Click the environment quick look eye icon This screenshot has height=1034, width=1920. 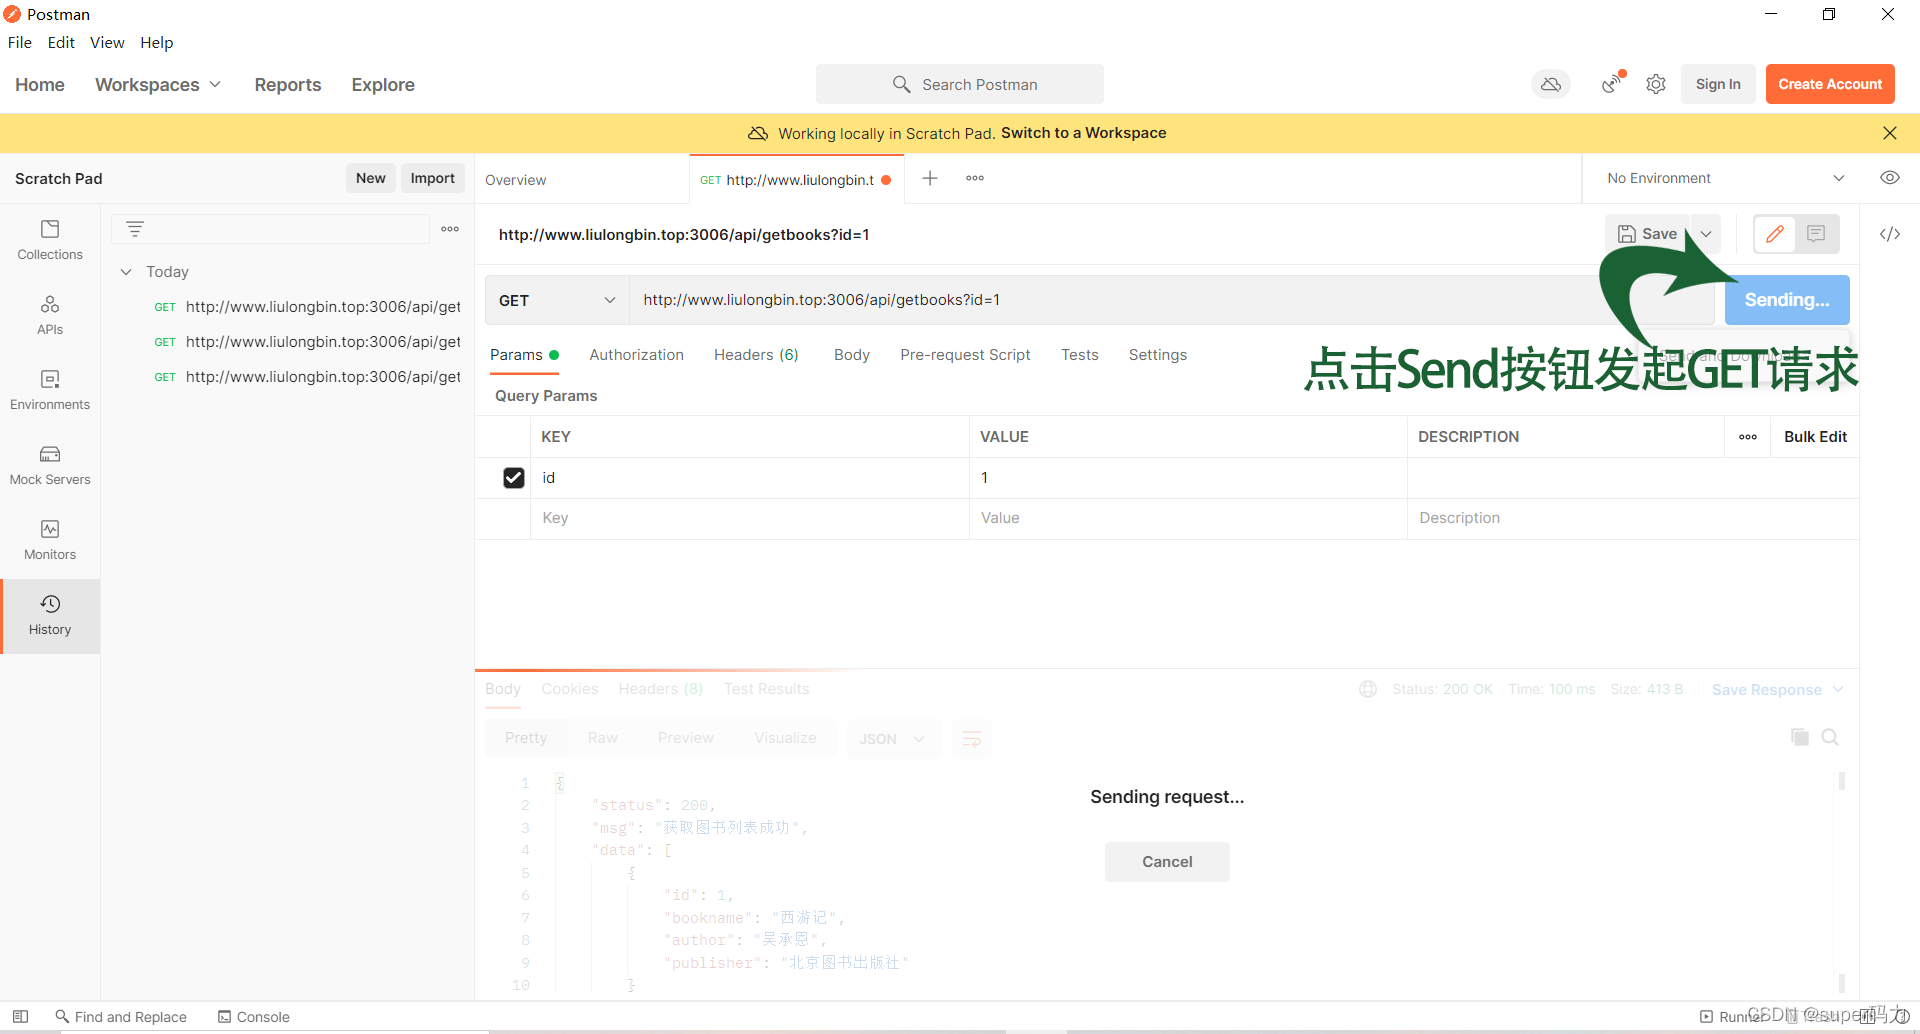click(1889, 178)
